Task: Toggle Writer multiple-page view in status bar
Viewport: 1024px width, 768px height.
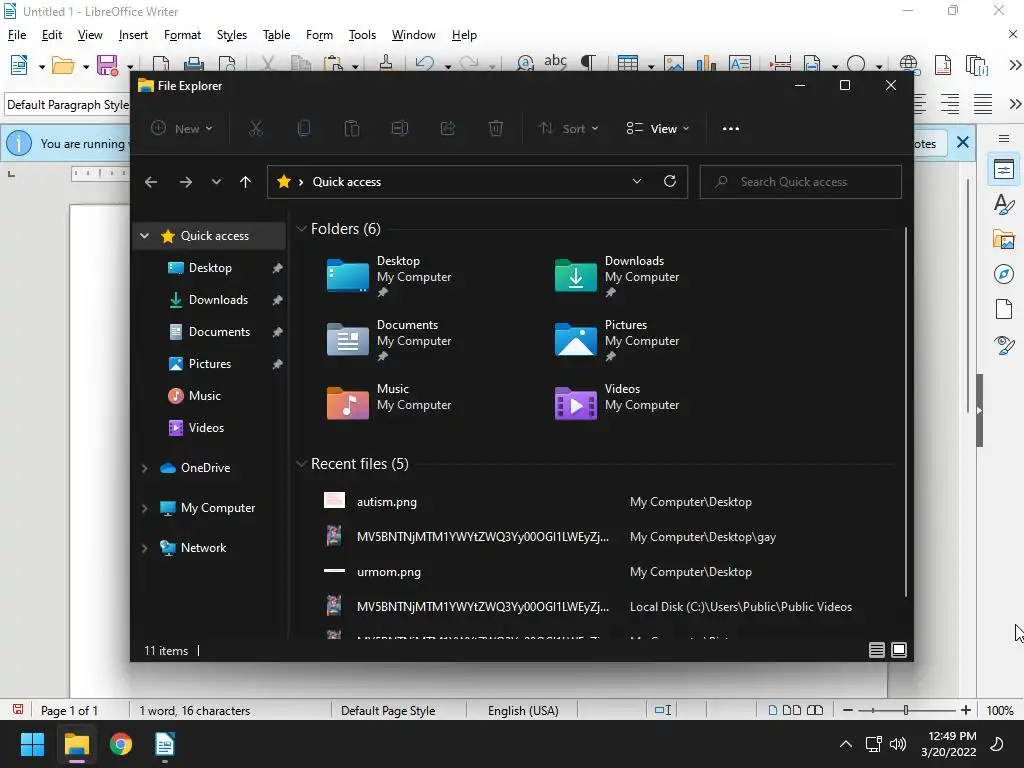Action: (792, 710)
